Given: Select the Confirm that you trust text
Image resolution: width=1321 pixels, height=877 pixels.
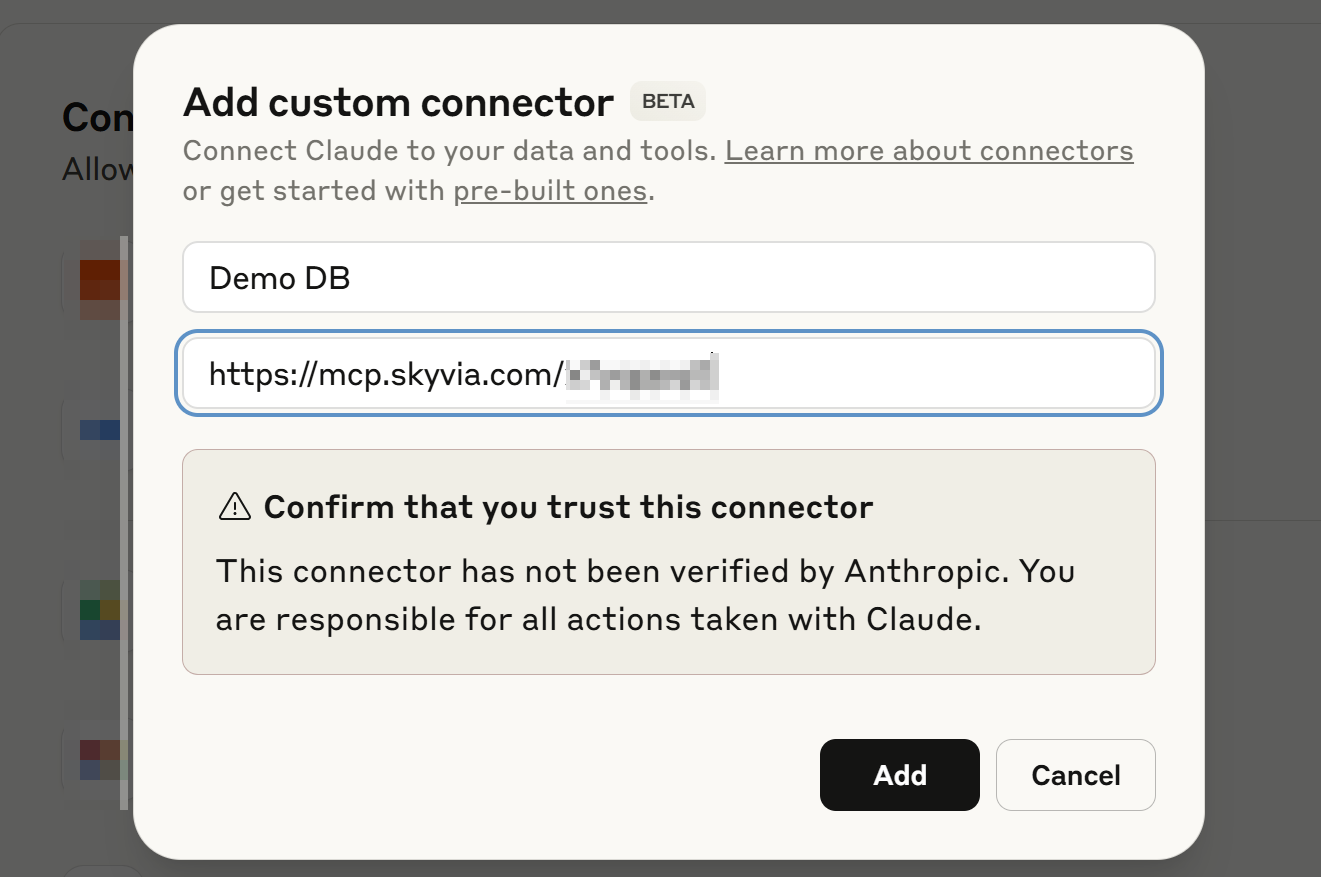Looking at the screenshot, I should click(x=569, y=507).
